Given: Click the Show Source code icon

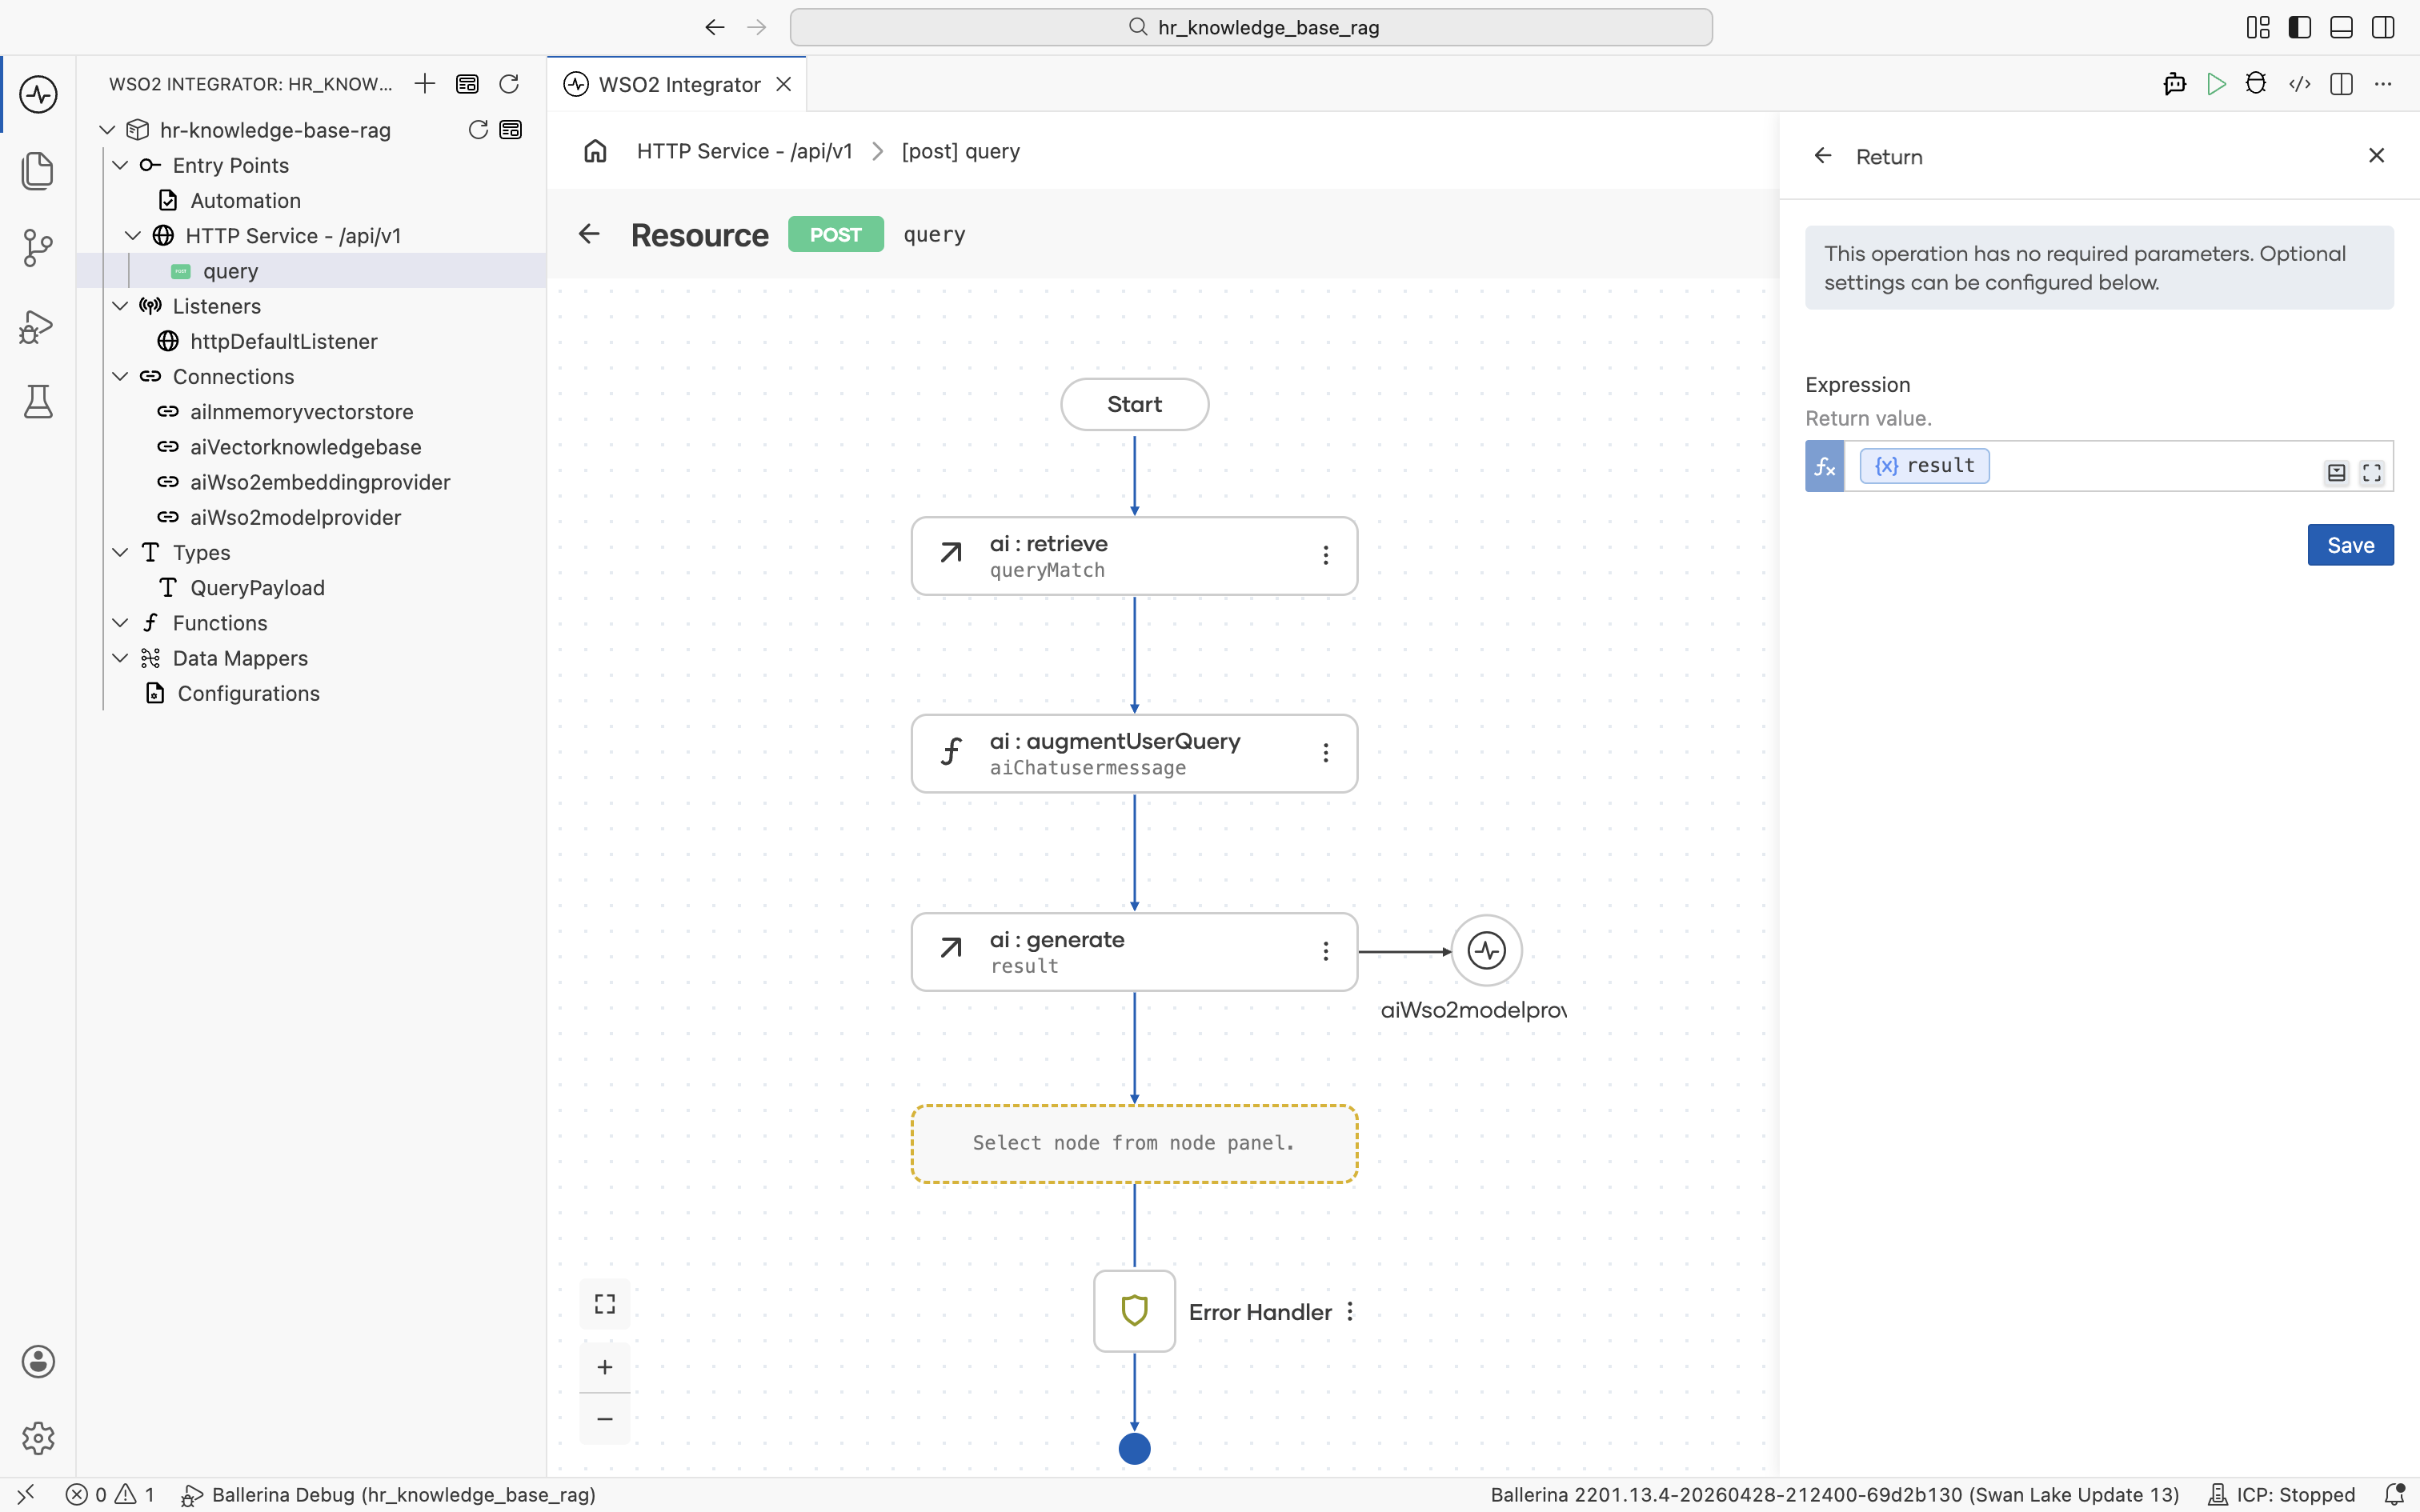Looking at the screenshot, I should 2300,84.
